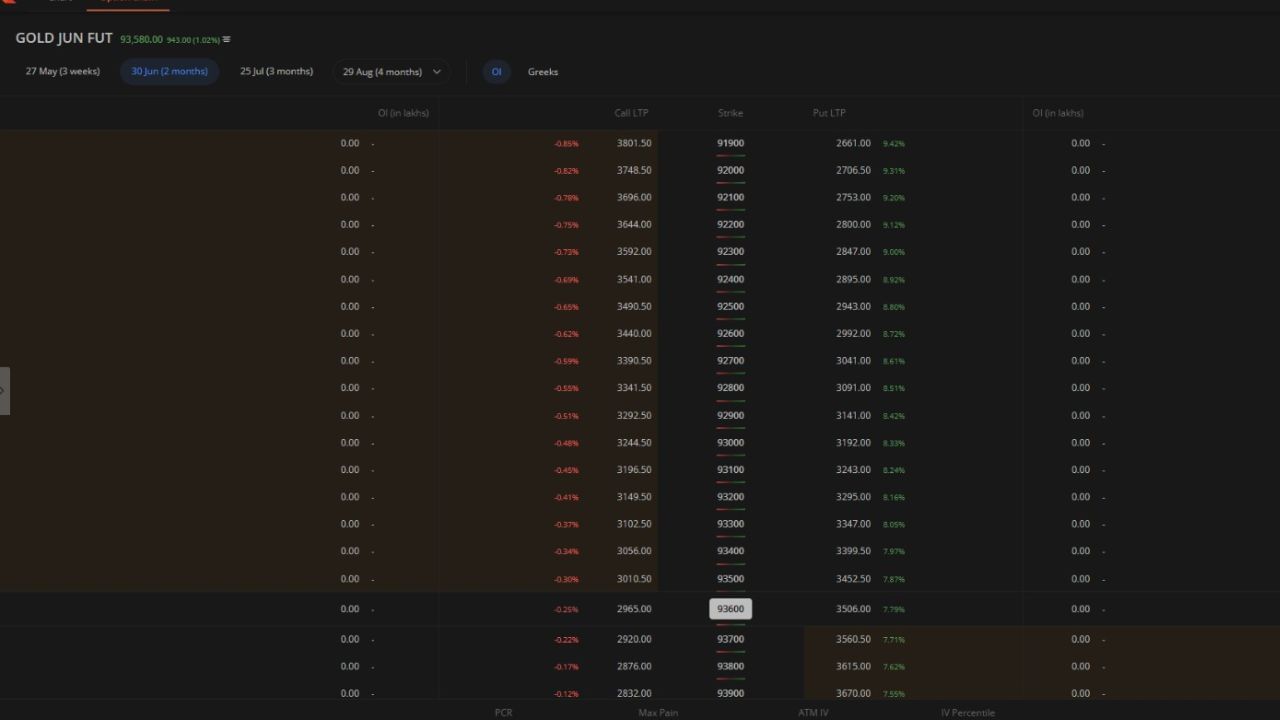The image size is (1280, 720).
Task: Click Call LTP value 3440.00
Action: (634, 333)
